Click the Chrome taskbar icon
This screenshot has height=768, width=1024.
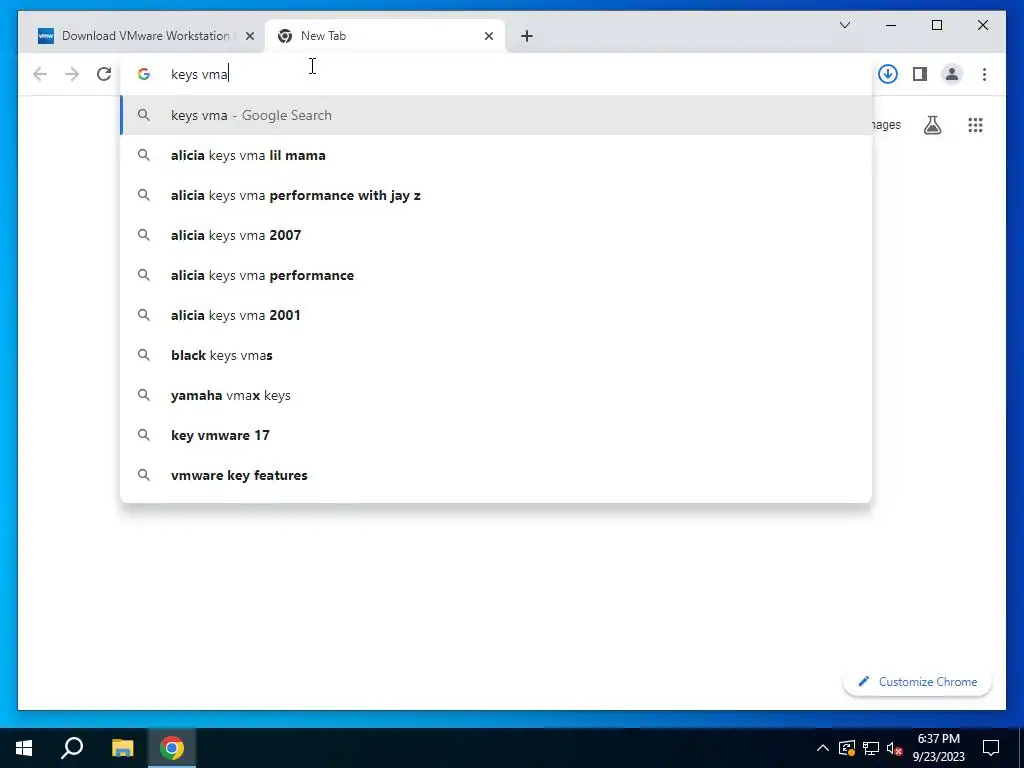172,748
